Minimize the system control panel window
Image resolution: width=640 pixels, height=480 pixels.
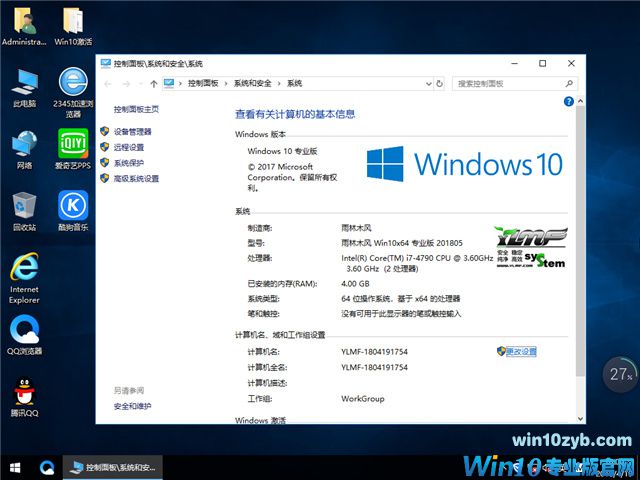pos(515,63)
